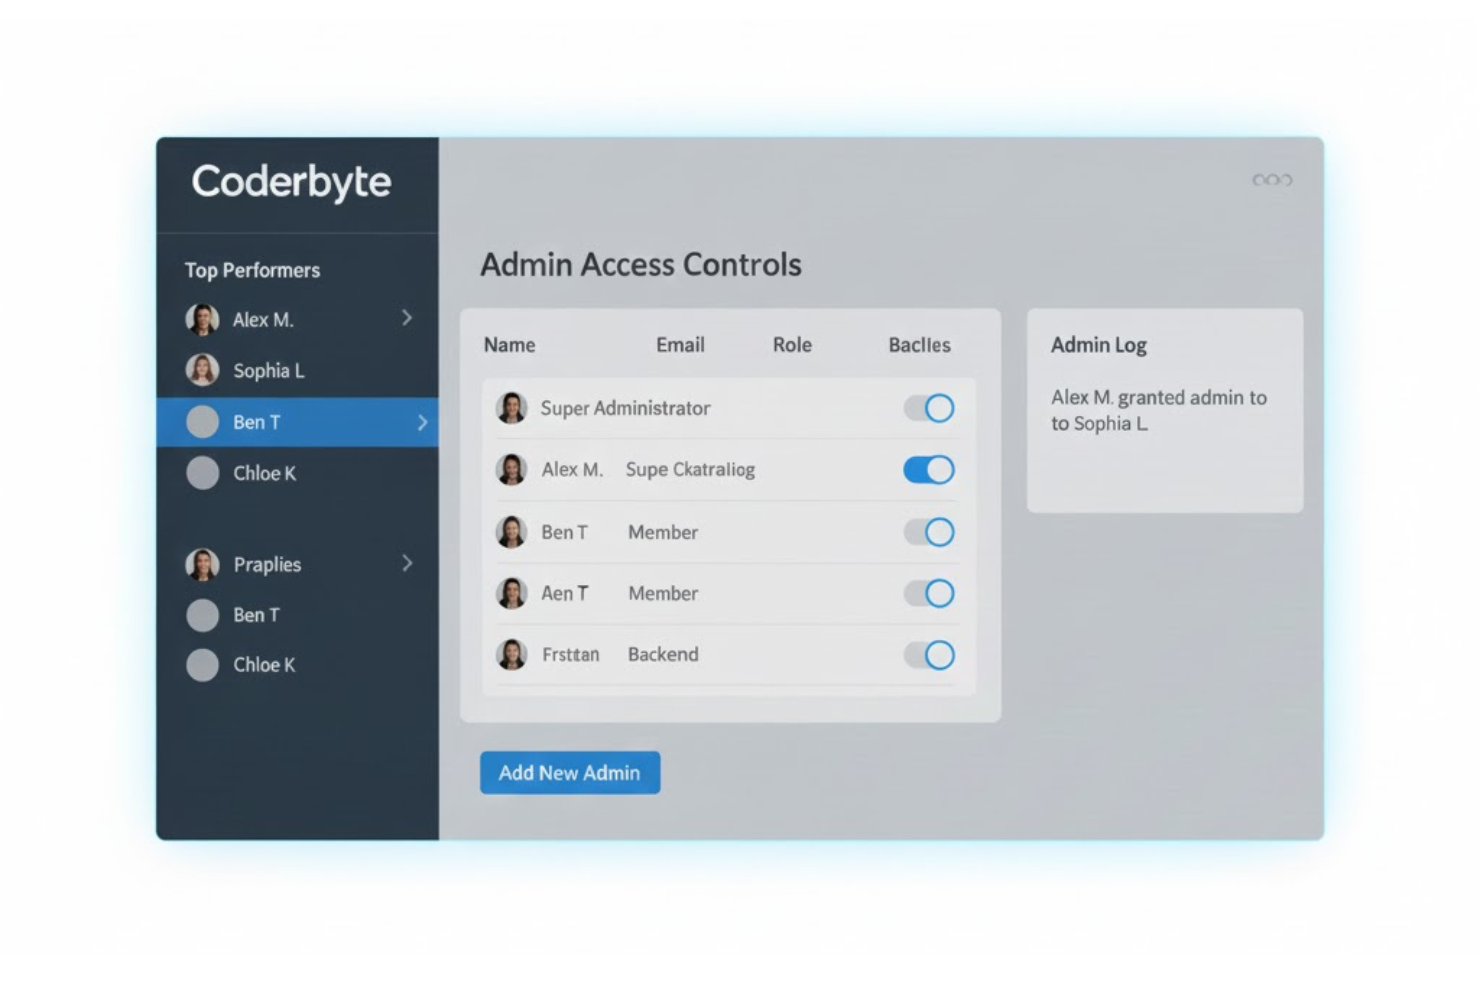
Task: Click the avatar in the Super Administrator row
Action: pyautogui.click(x=511, y=408)
